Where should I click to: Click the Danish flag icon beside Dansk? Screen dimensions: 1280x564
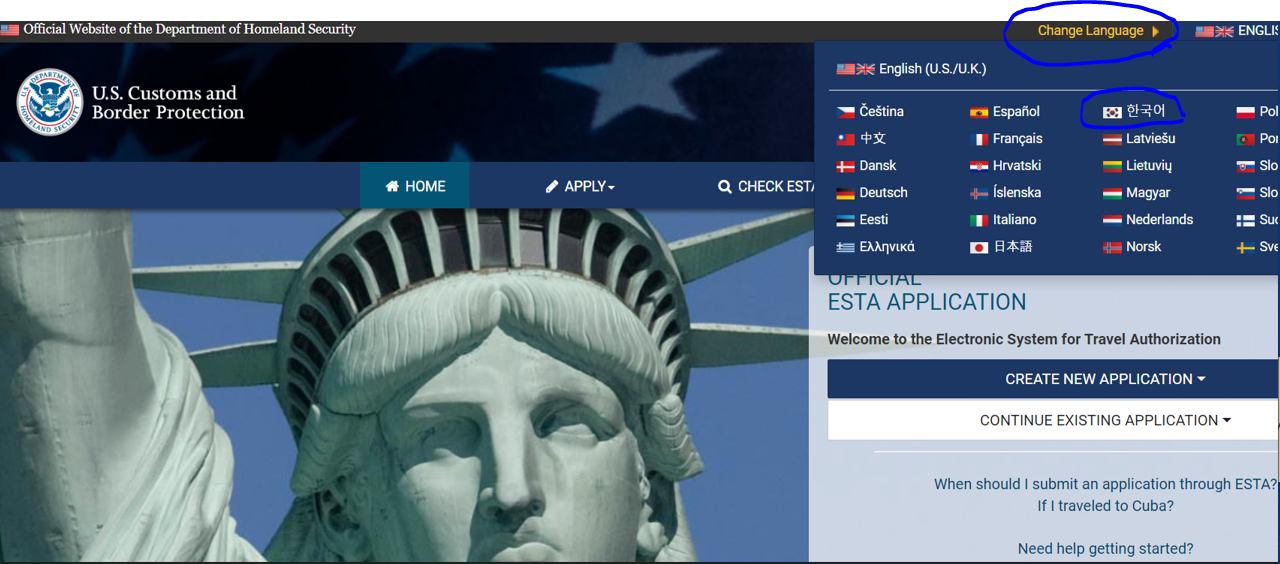click(845, 166)
